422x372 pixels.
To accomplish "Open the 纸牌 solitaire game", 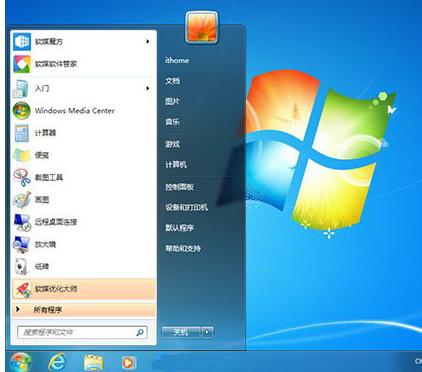I will tap(84, 266).
